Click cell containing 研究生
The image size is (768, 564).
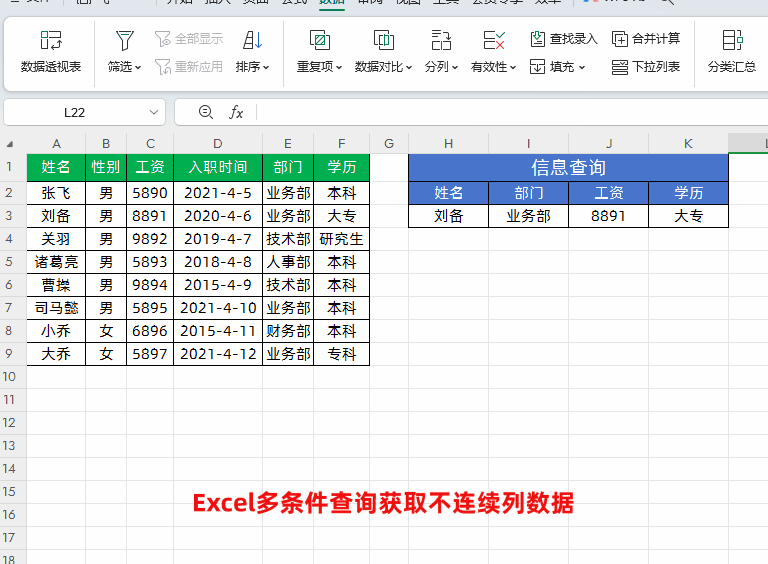pyautogui.click(x=341, y=239)
